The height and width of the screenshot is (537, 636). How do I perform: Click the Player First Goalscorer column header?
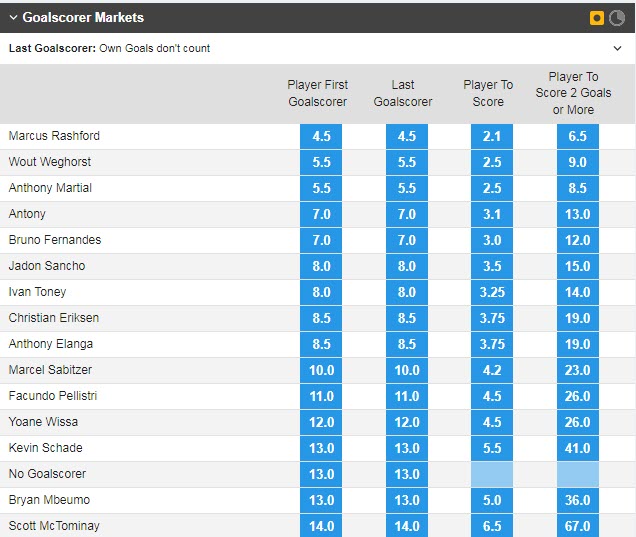click(x=318, y=93)
